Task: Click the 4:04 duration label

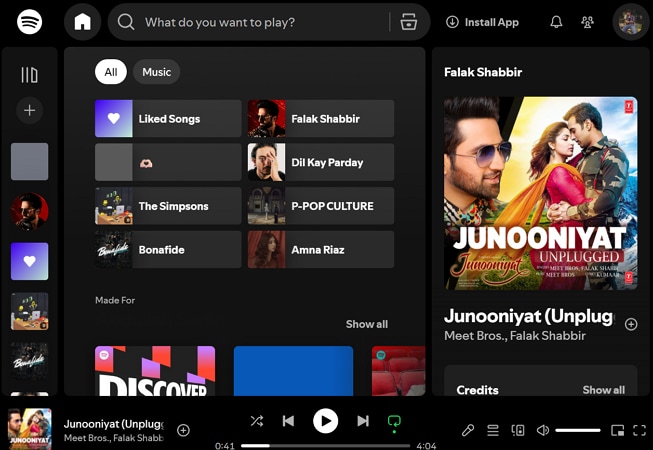Action: point(426,446)
